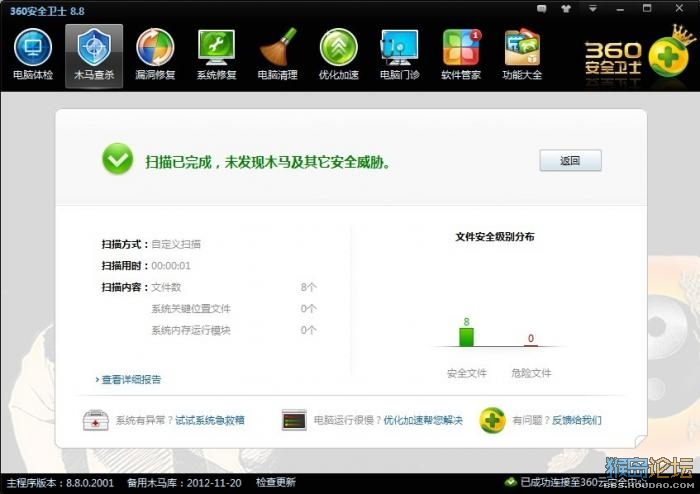Click the 试试系统急救箱 link

pos(210,420)
